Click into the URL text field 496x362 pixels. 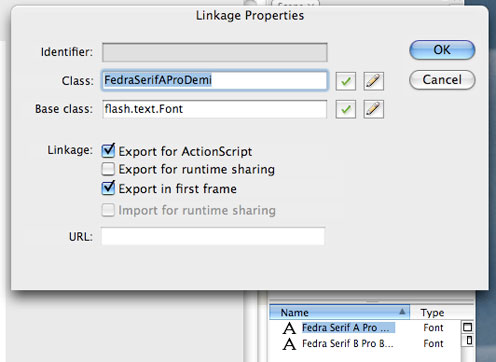[213, 236]
